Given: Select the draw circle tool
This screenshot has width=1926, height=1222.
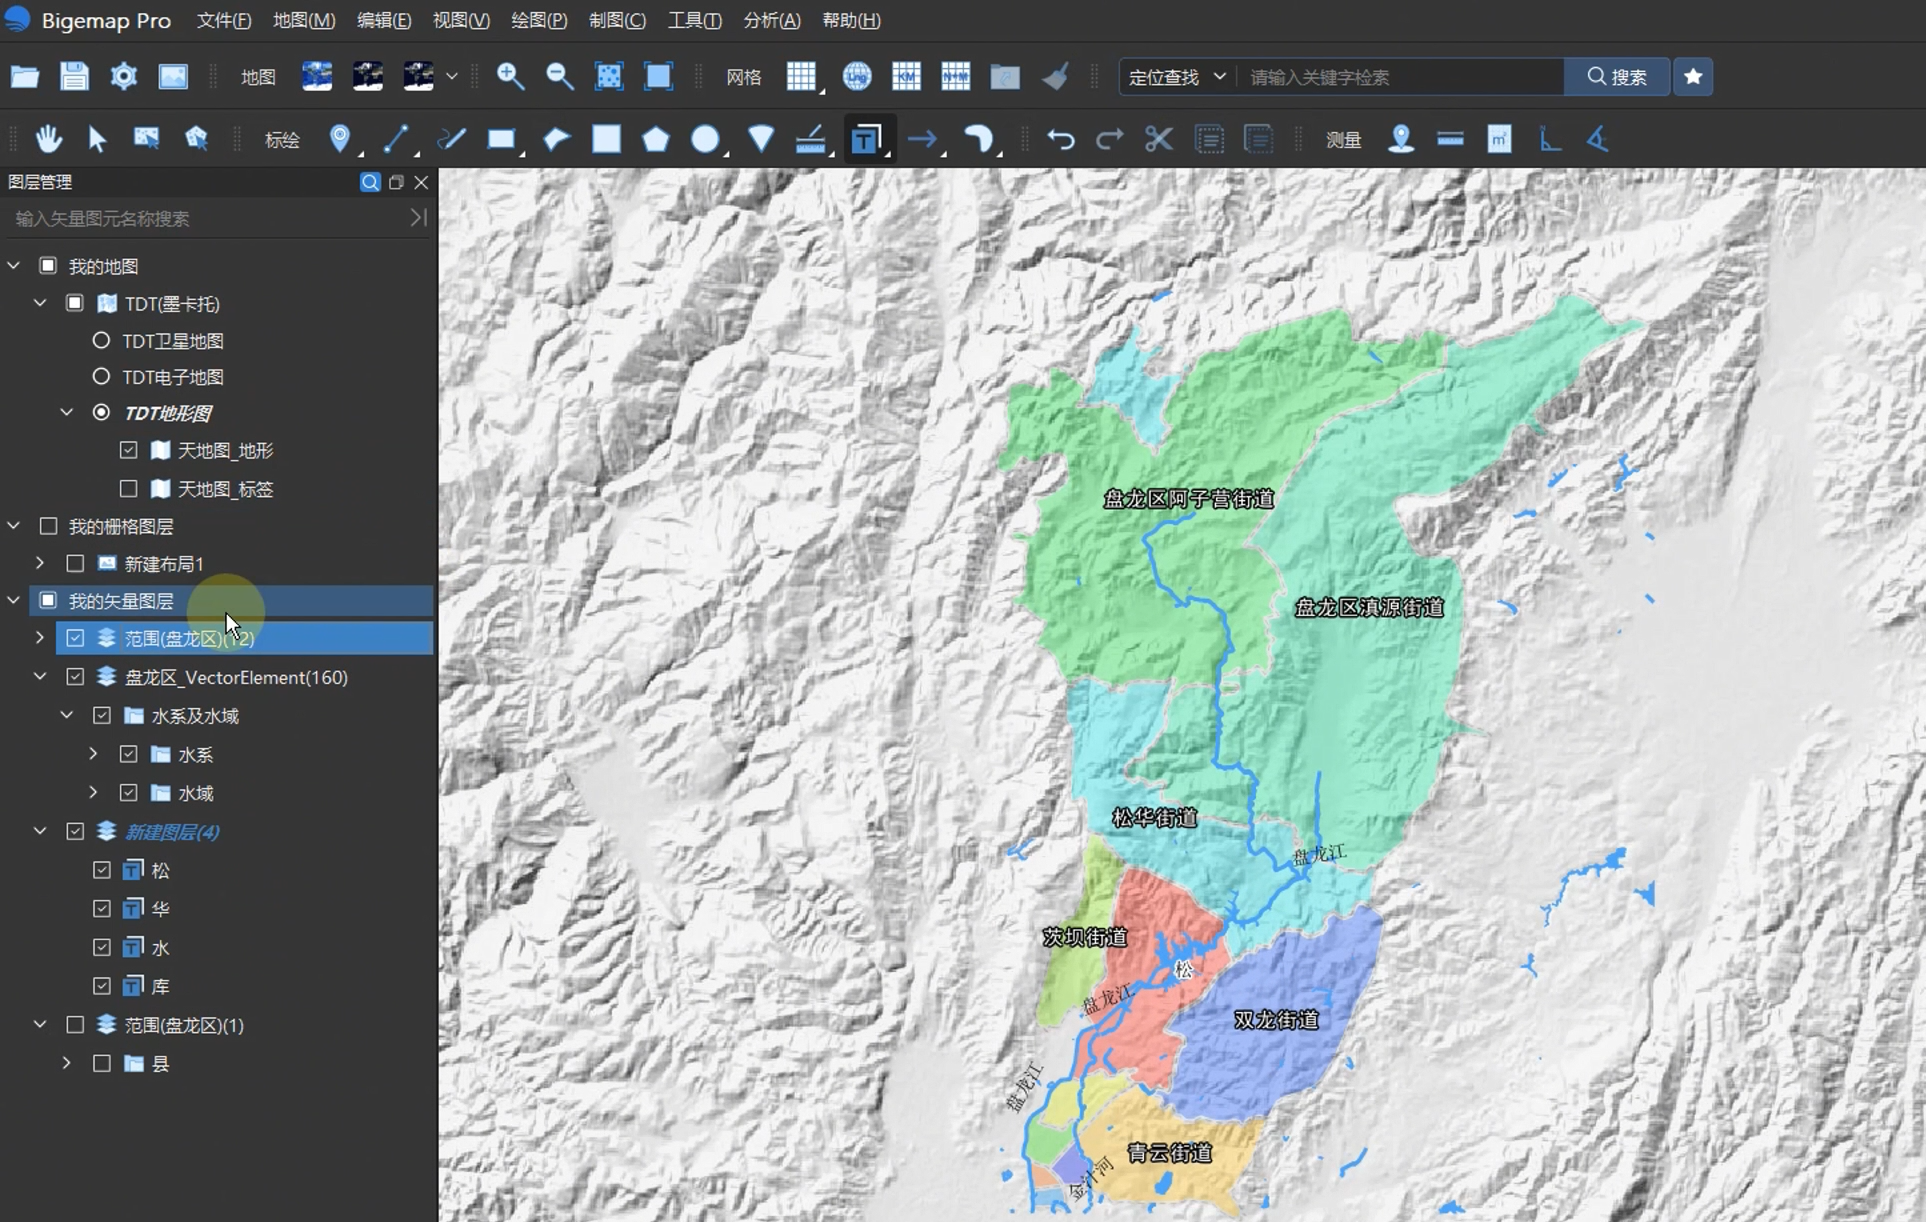Looking at the screenshot, I should (705, 139).
